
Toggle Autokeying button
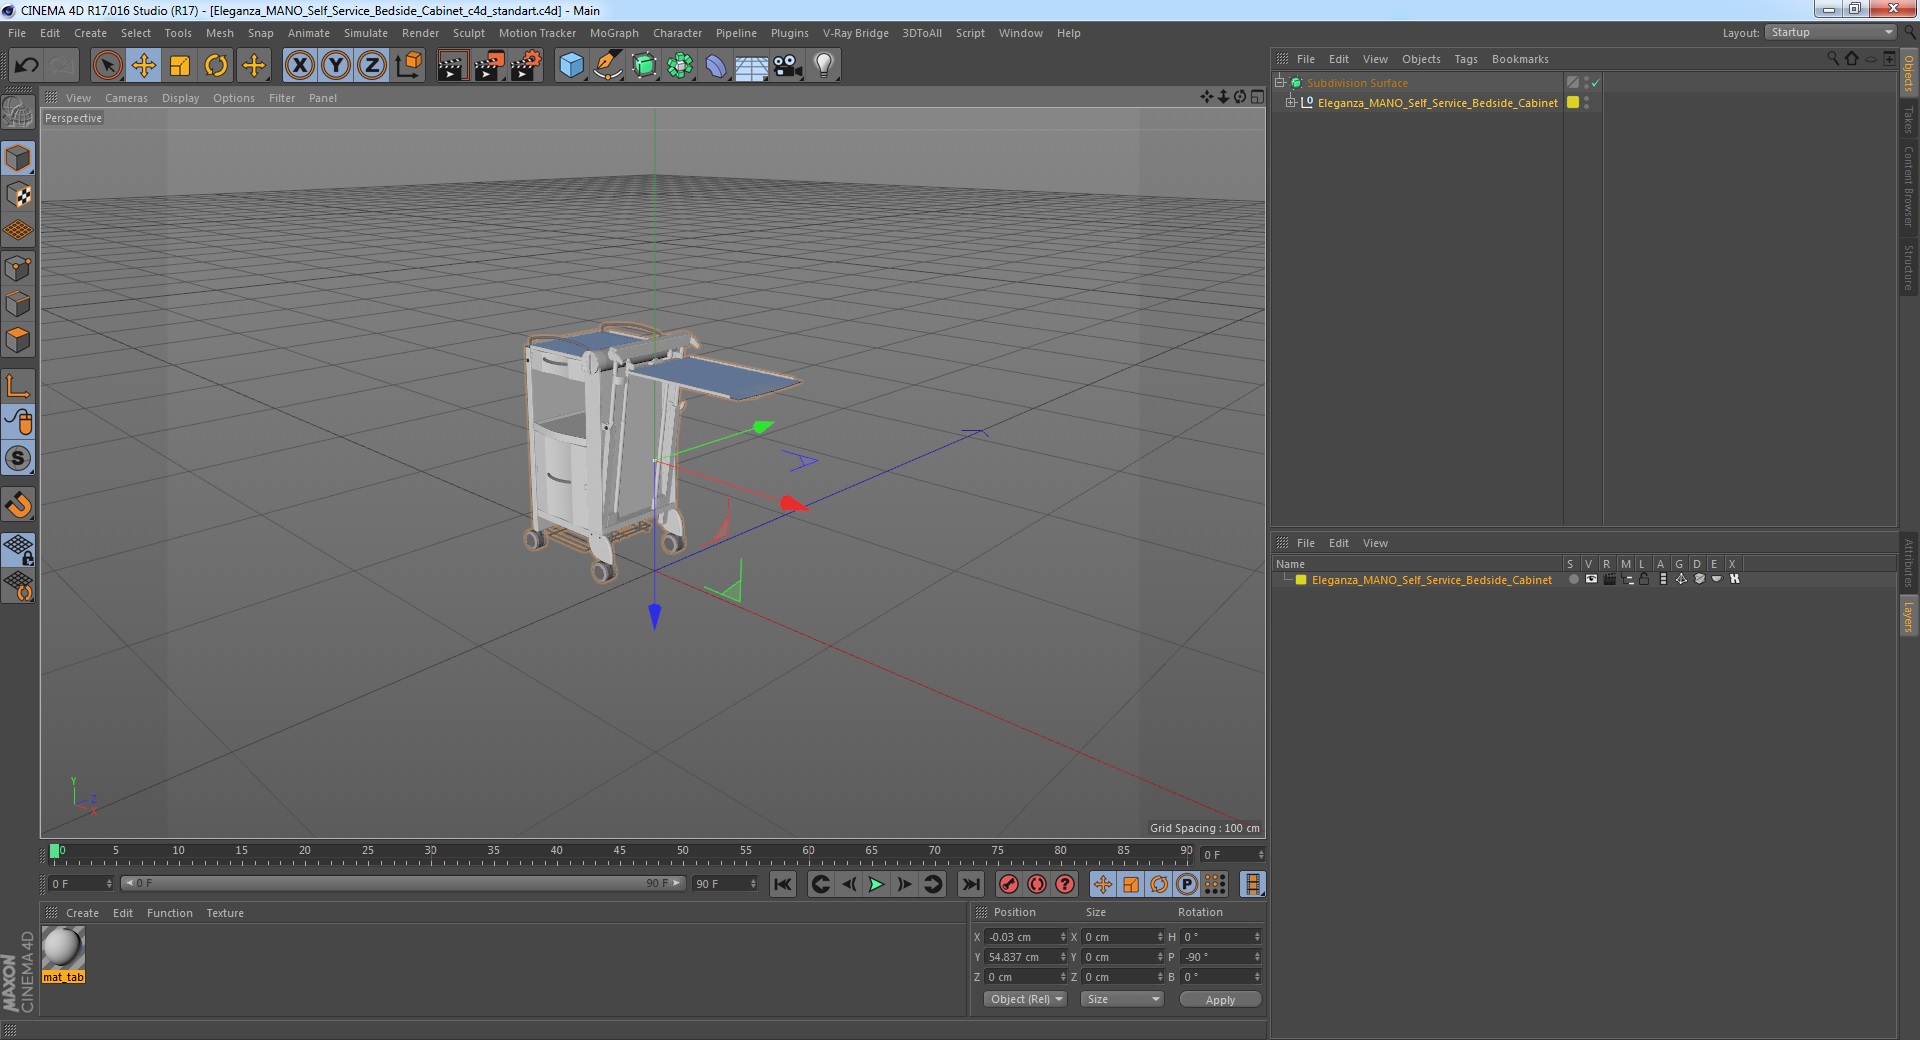pos(1037,884)
